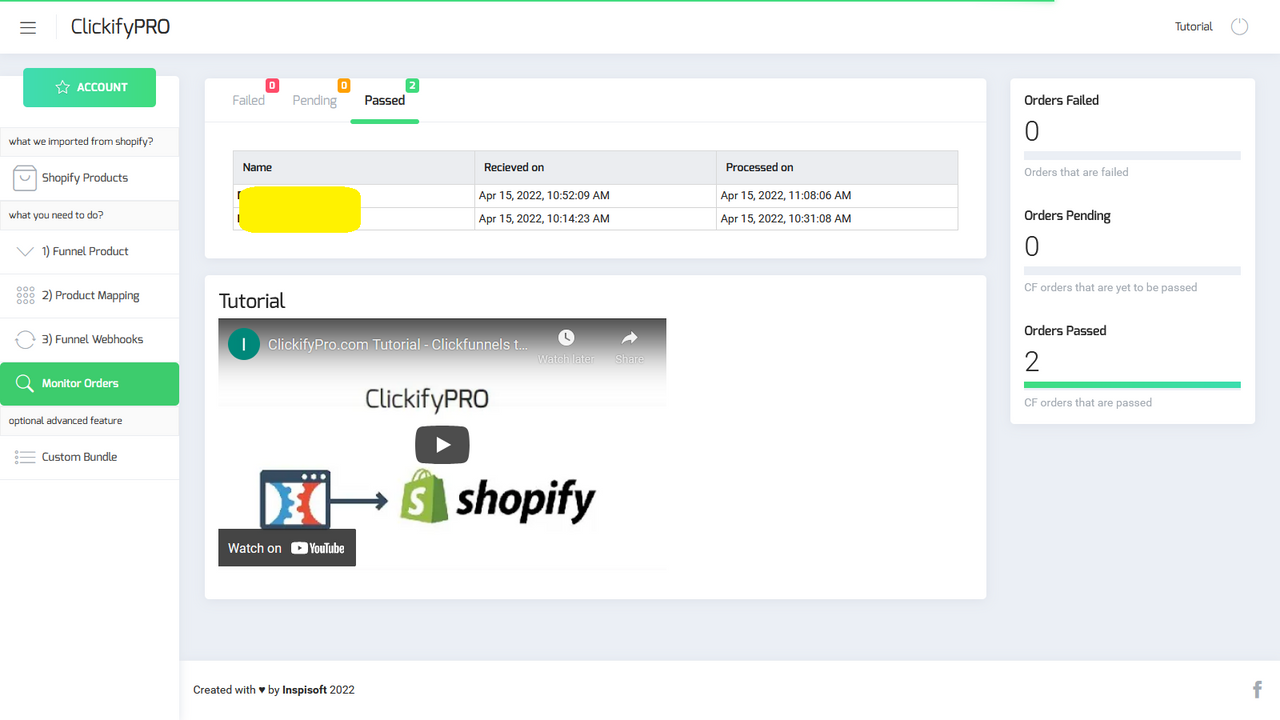
Task: Open the hamburger menu icon
Action: click(28, 28)
